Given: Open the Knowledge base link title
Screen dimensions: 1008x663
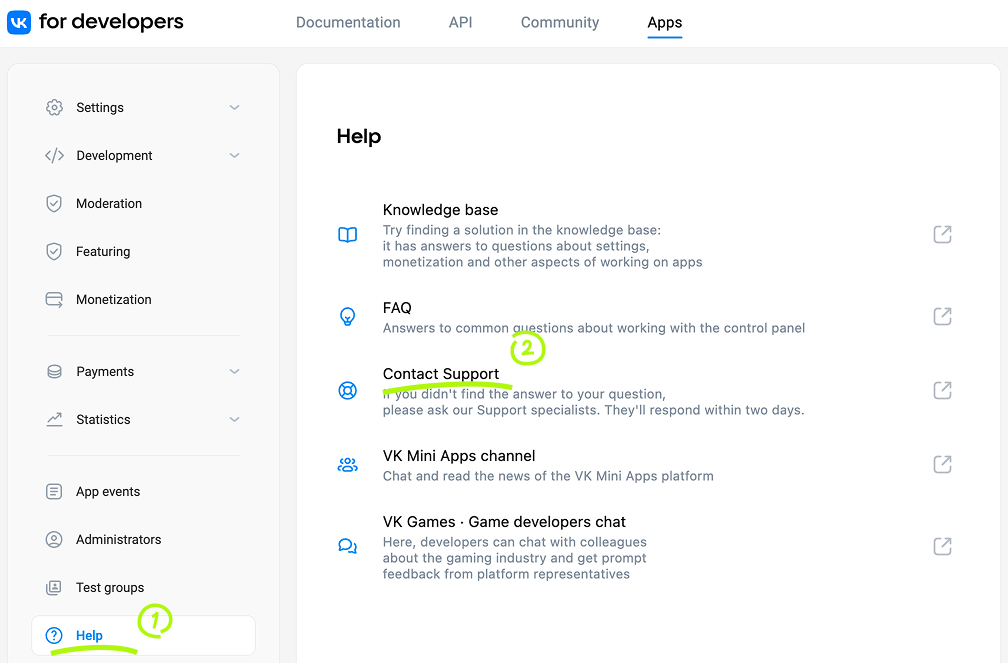Looking at the screenshot, I should click(x=440, y=210).
